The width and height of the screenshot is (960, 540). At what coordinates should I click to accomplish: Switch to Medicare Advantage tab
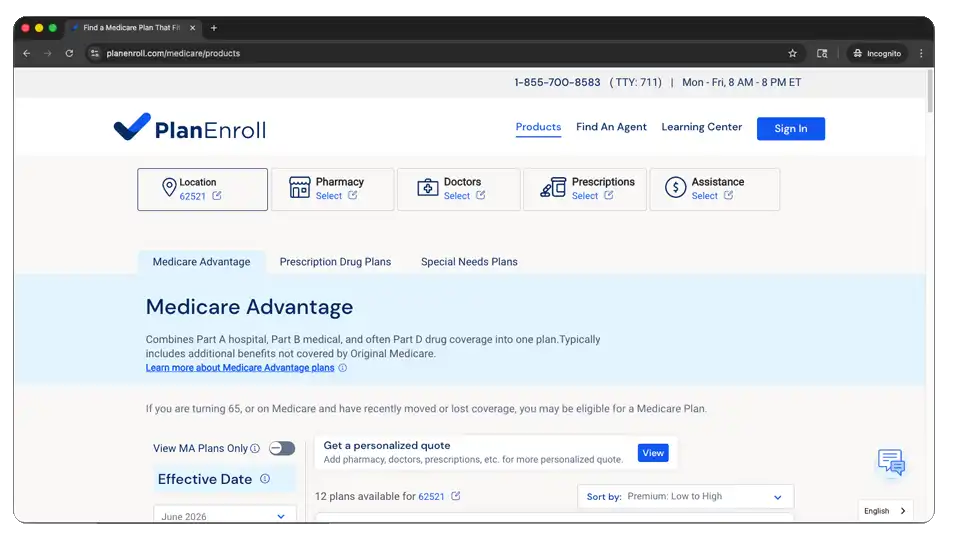(201, 262)
